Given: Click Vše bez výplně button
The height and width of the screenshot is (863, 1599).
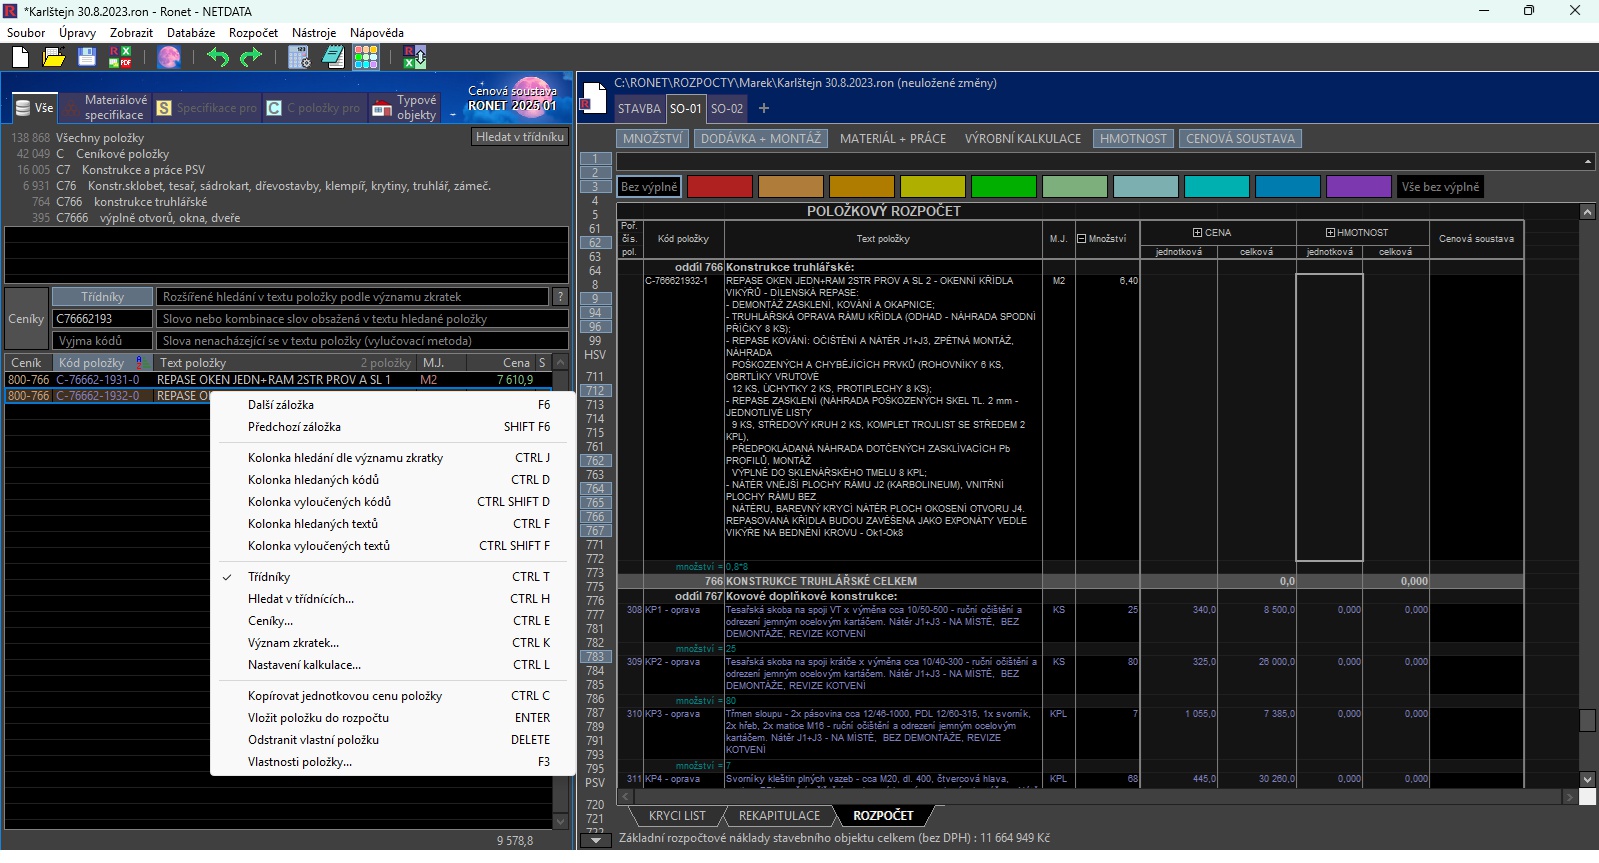Looking at the screenshot, I should pos(1440,187).
